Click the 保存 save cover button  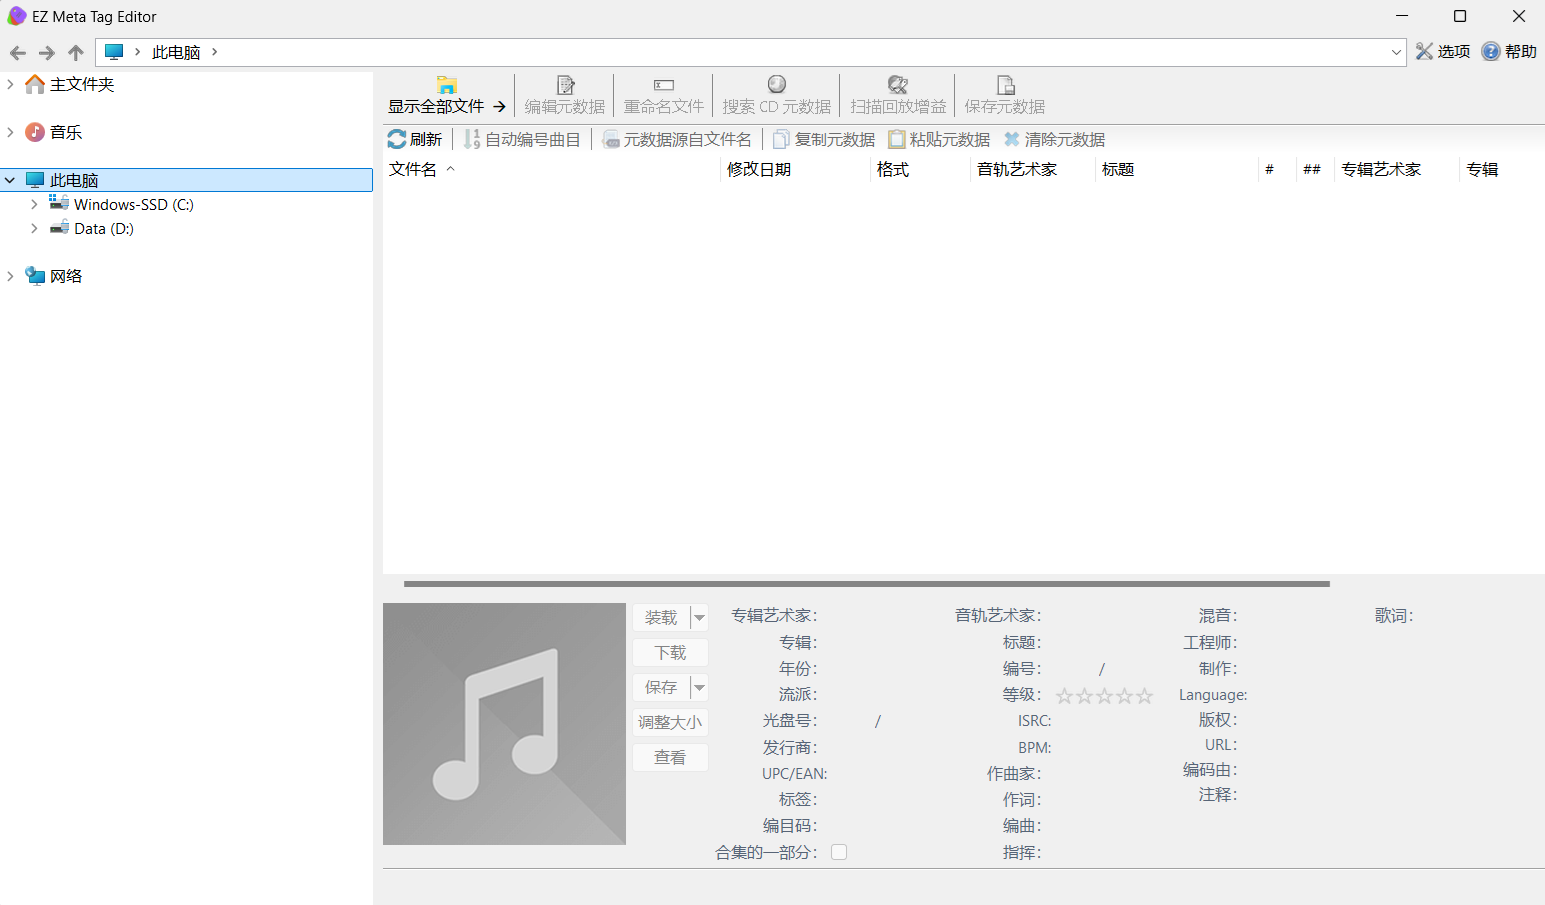661,688
